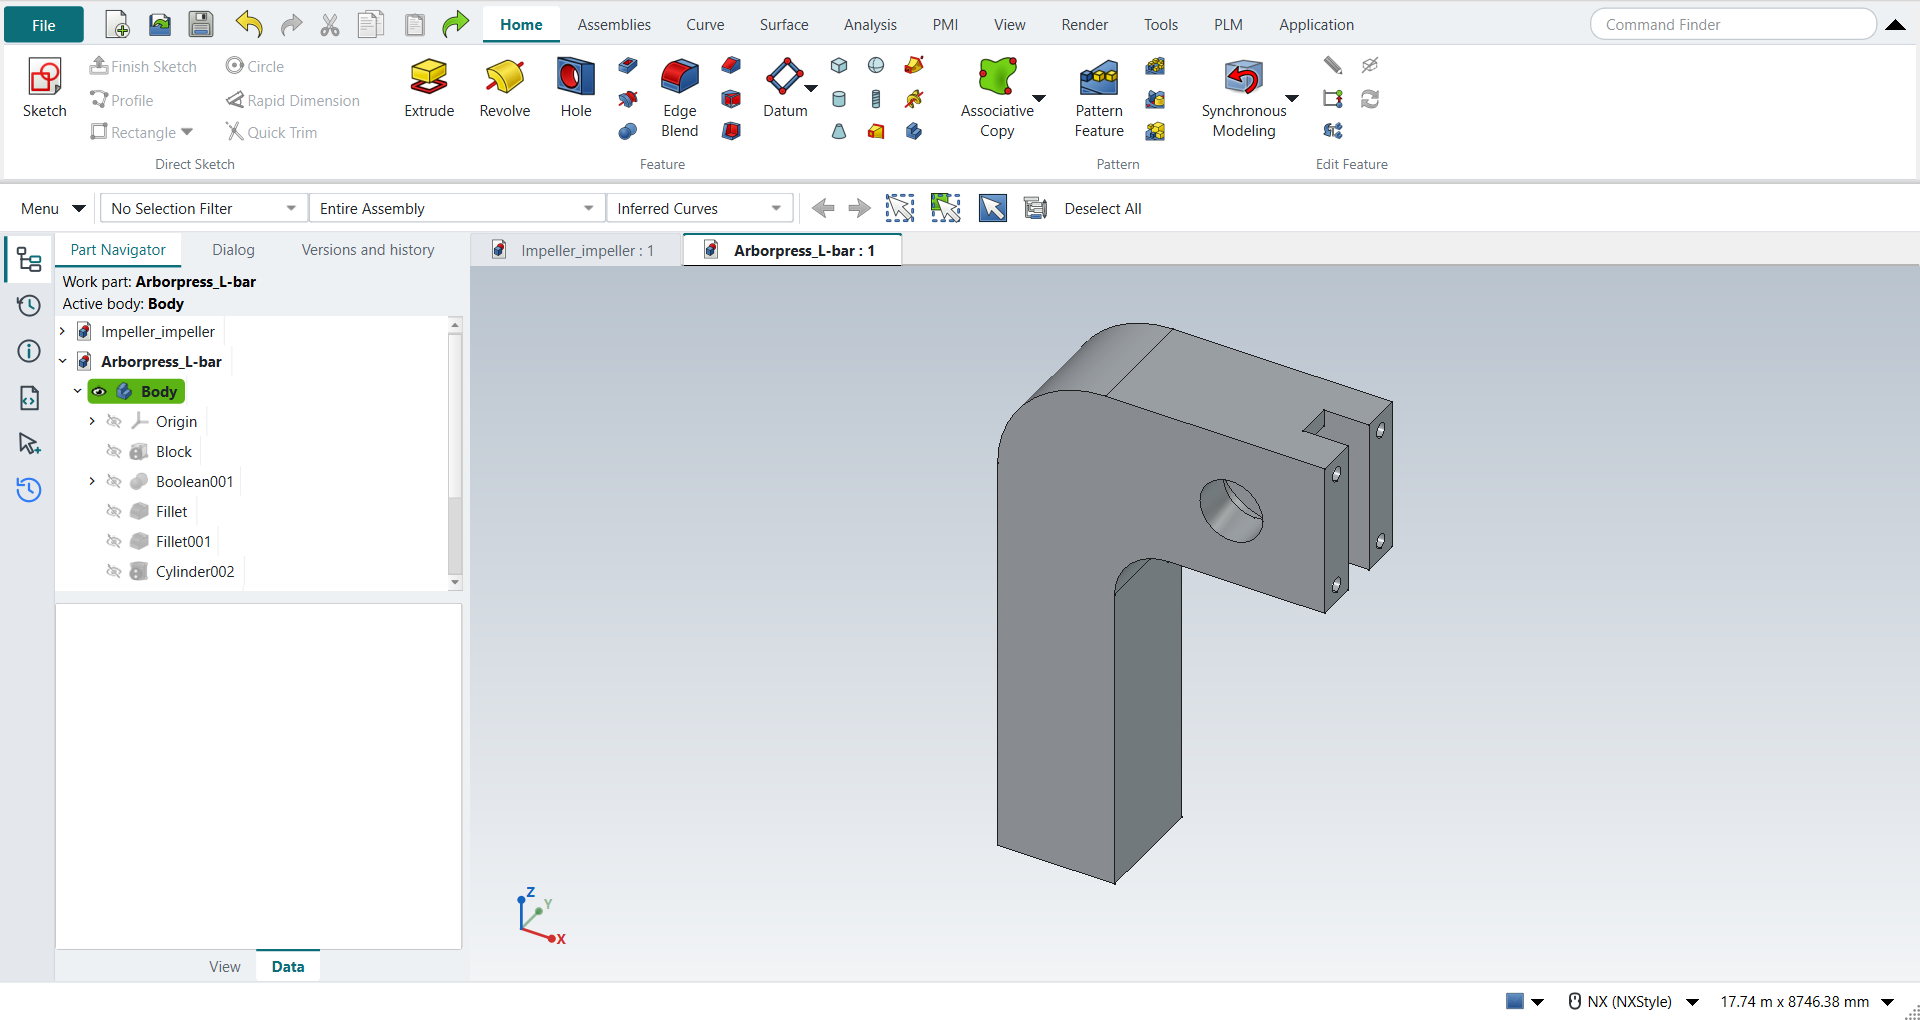Click the blue background color swatch
1920x1020 pixels.
1515,1001
